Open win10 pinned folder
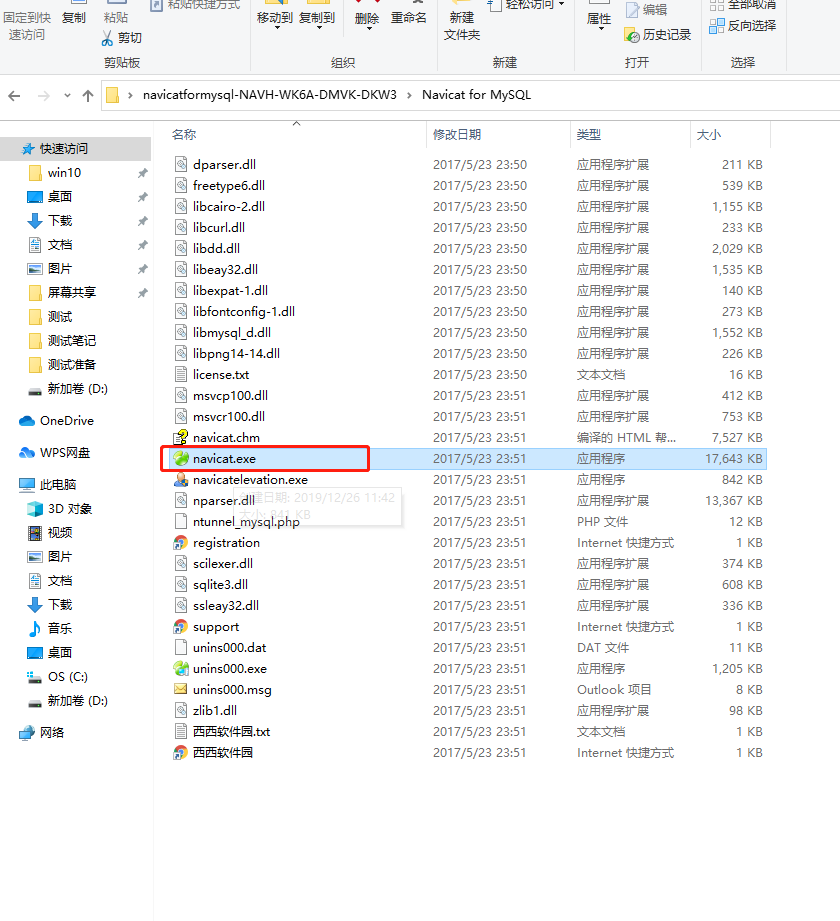Image resolution: width=840 pixels, height=921 pixels. click(x=55, y=173)
